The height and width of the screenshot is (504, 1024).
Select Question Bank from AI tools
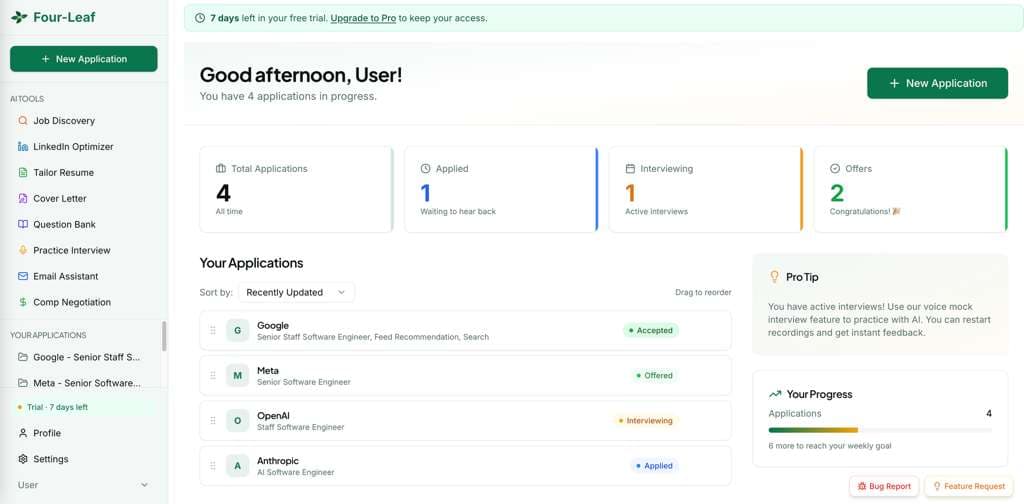click(x=84, y=225)
